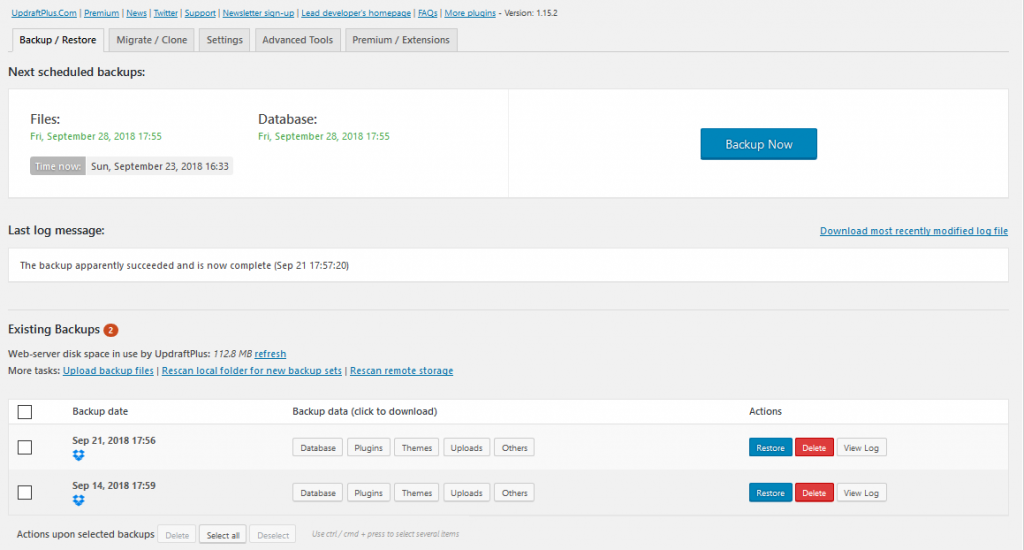Open the More plugins link
1024x550 pixels.
tap(470, 13)
